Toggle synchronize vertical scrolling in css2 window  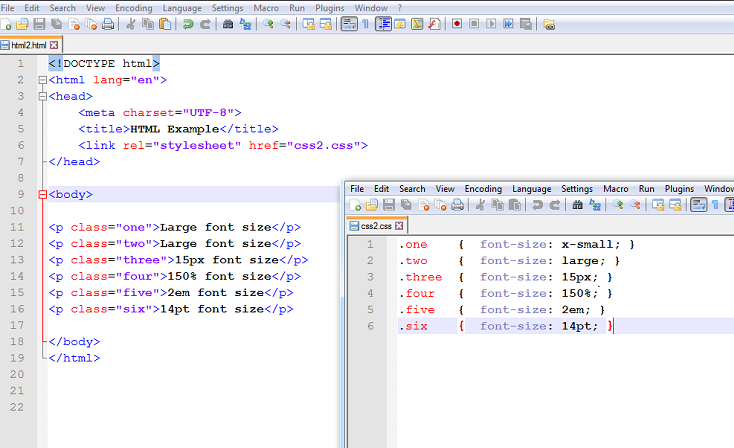pyautogui.click(x=658, y=205)
